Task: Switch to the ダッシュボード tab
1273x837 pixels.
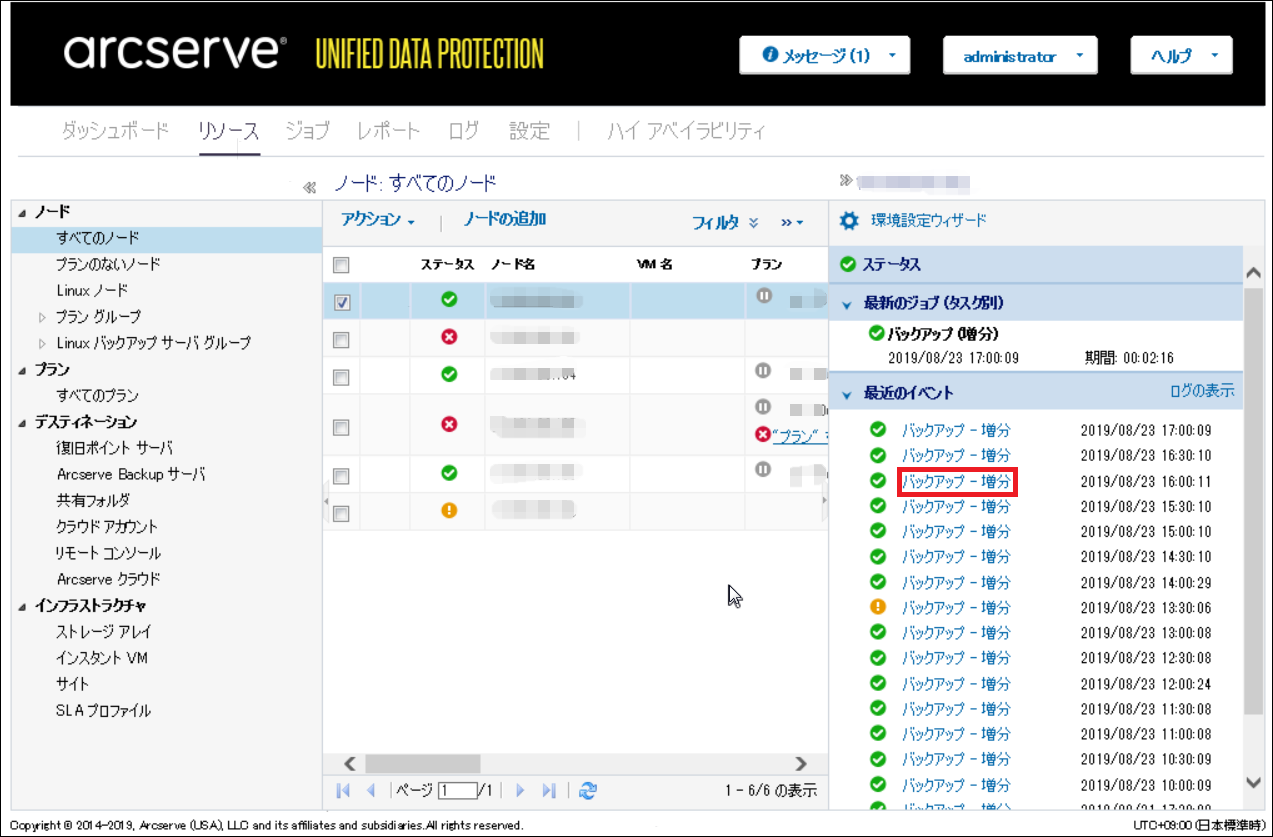Action: coord(115,131)
